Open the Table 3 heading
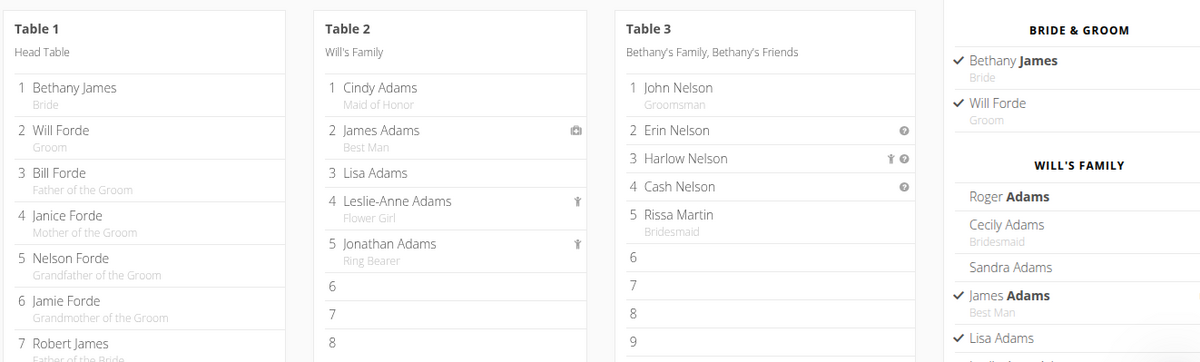Viewport: 1200px width, 362px height. coord(648,29)
